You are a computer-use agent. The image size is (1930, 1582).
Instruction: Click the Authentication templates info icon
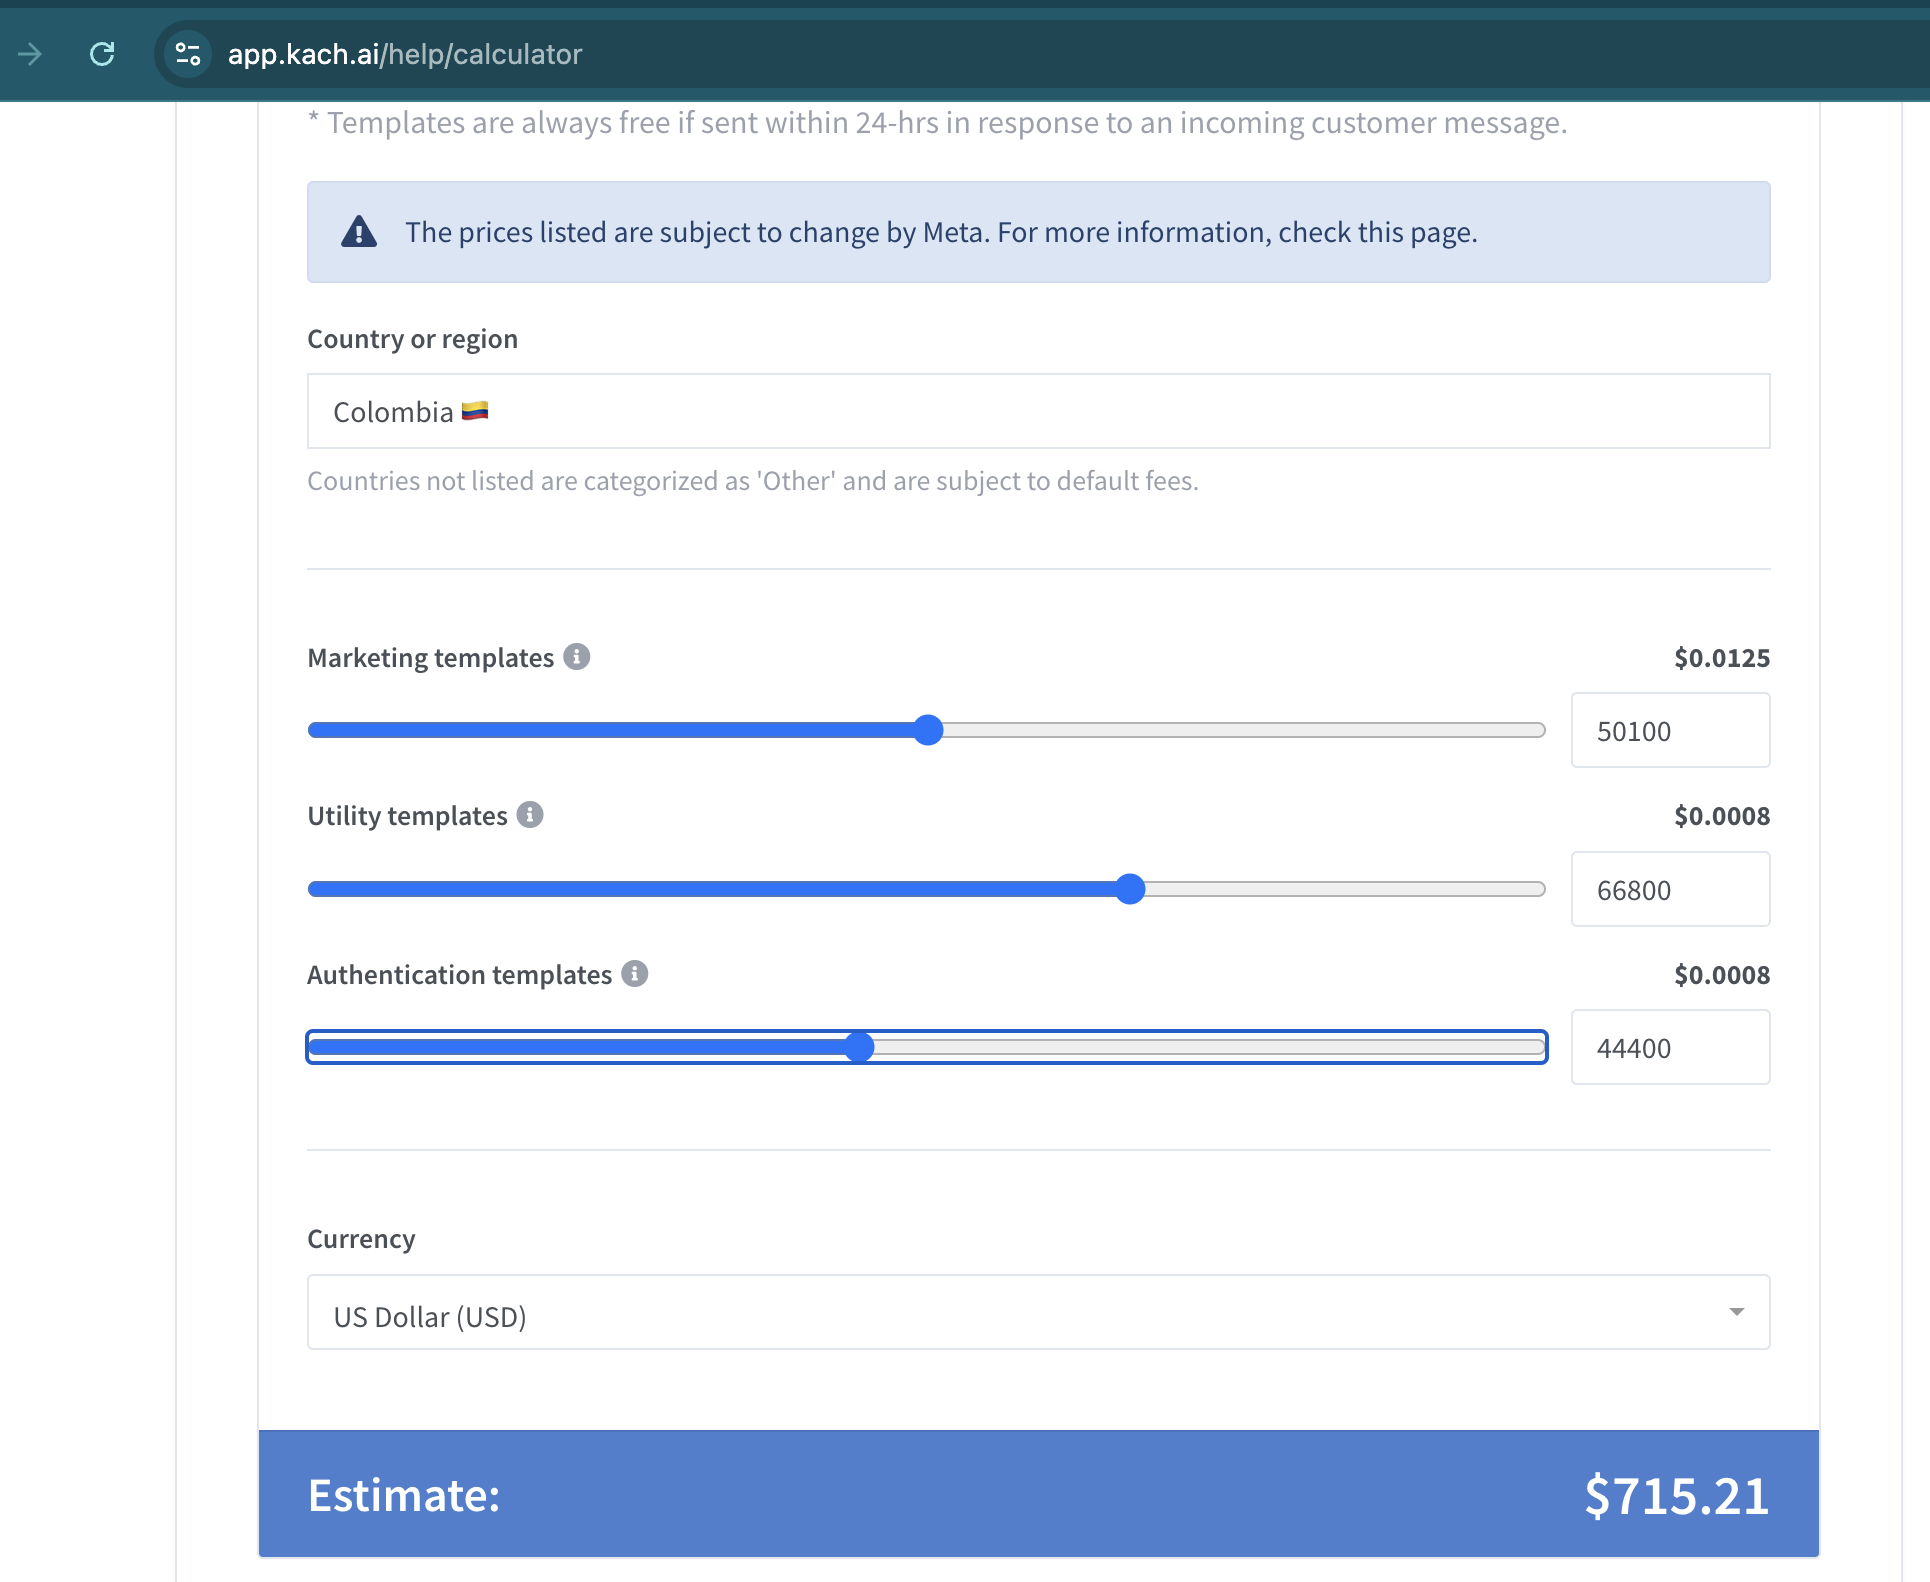point(635,974)
